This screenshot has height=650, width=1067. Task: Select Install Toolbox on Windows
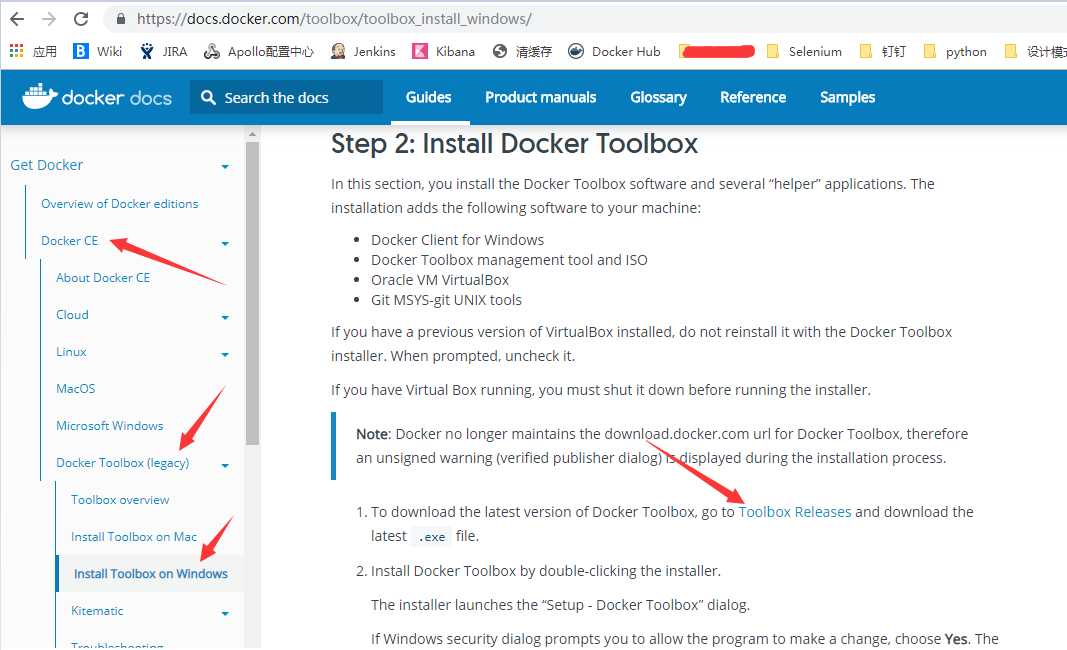click(150, 574)
